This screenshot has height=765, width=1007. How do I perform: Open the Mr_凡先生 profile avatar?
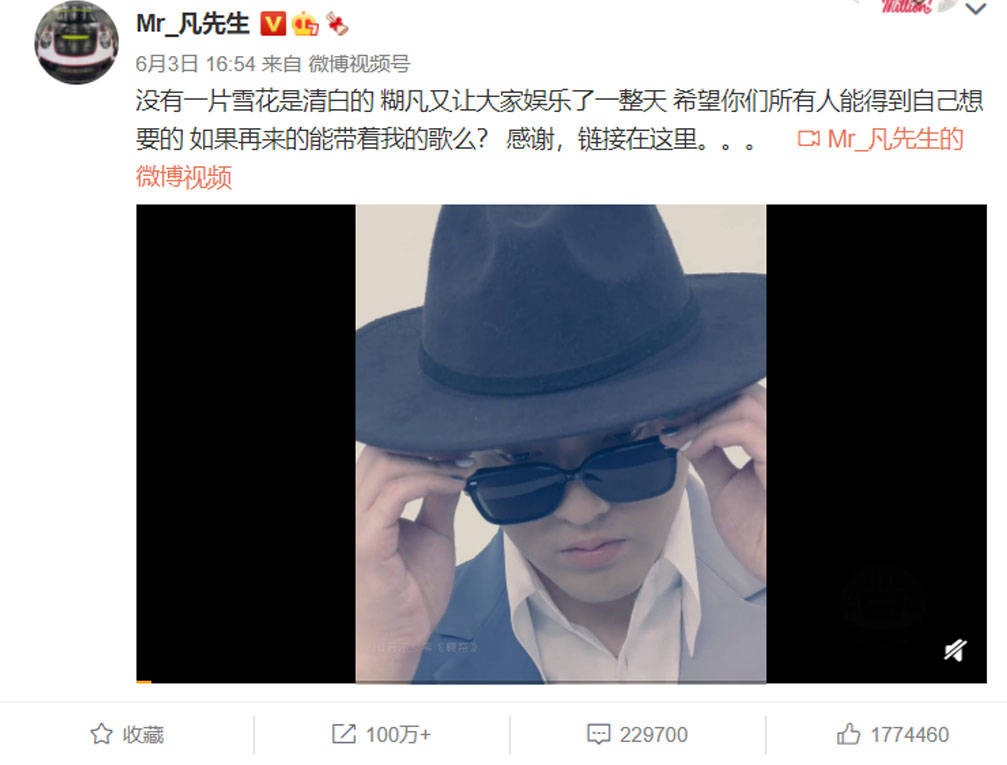[x=76, y=42]
